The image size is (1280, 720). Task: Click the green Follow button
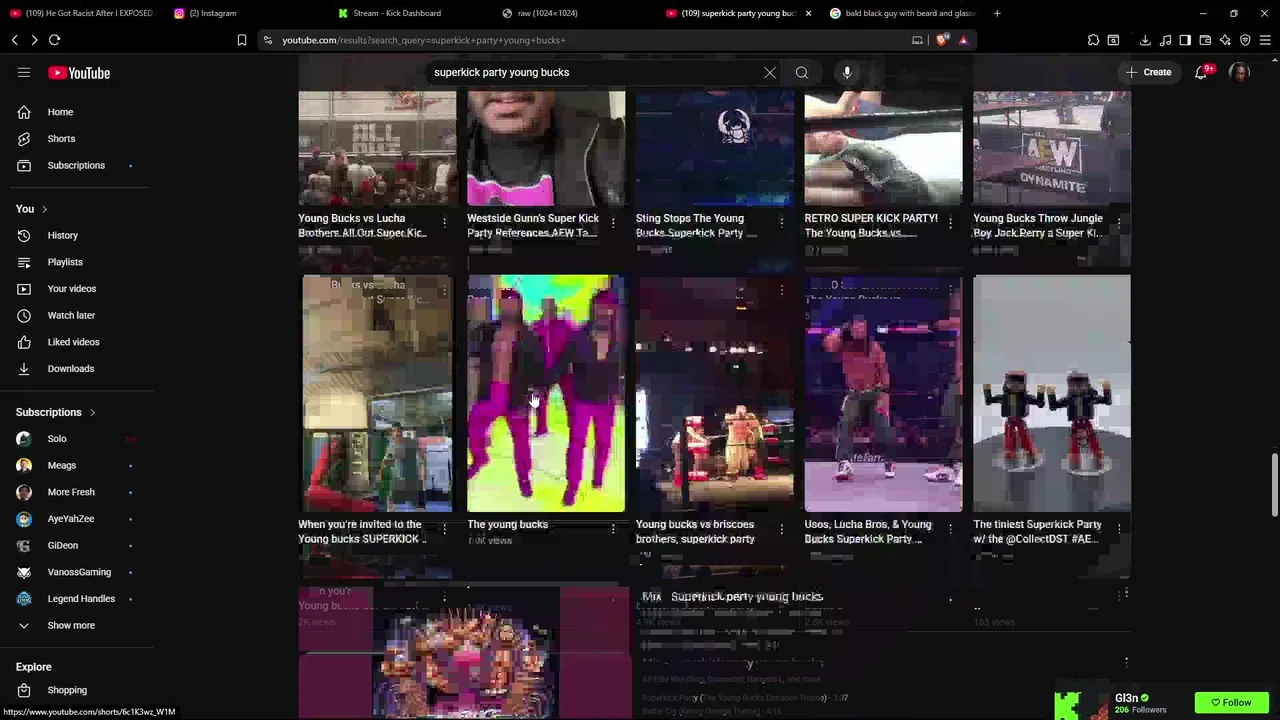[1231, 703]
